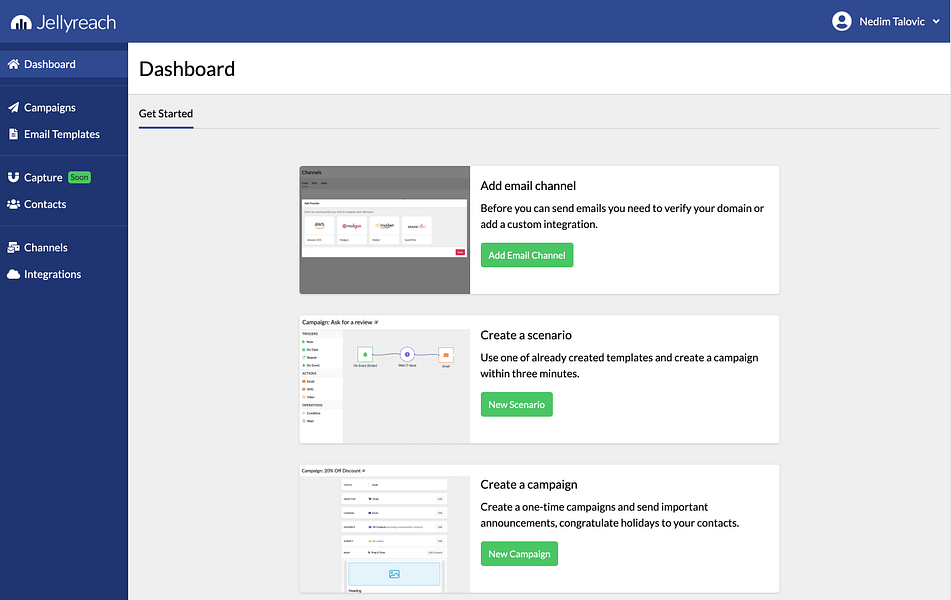This screenshot has width=951, height=600.
Task: Click the Create a scenario heading
Action: [x=526, y=335]
